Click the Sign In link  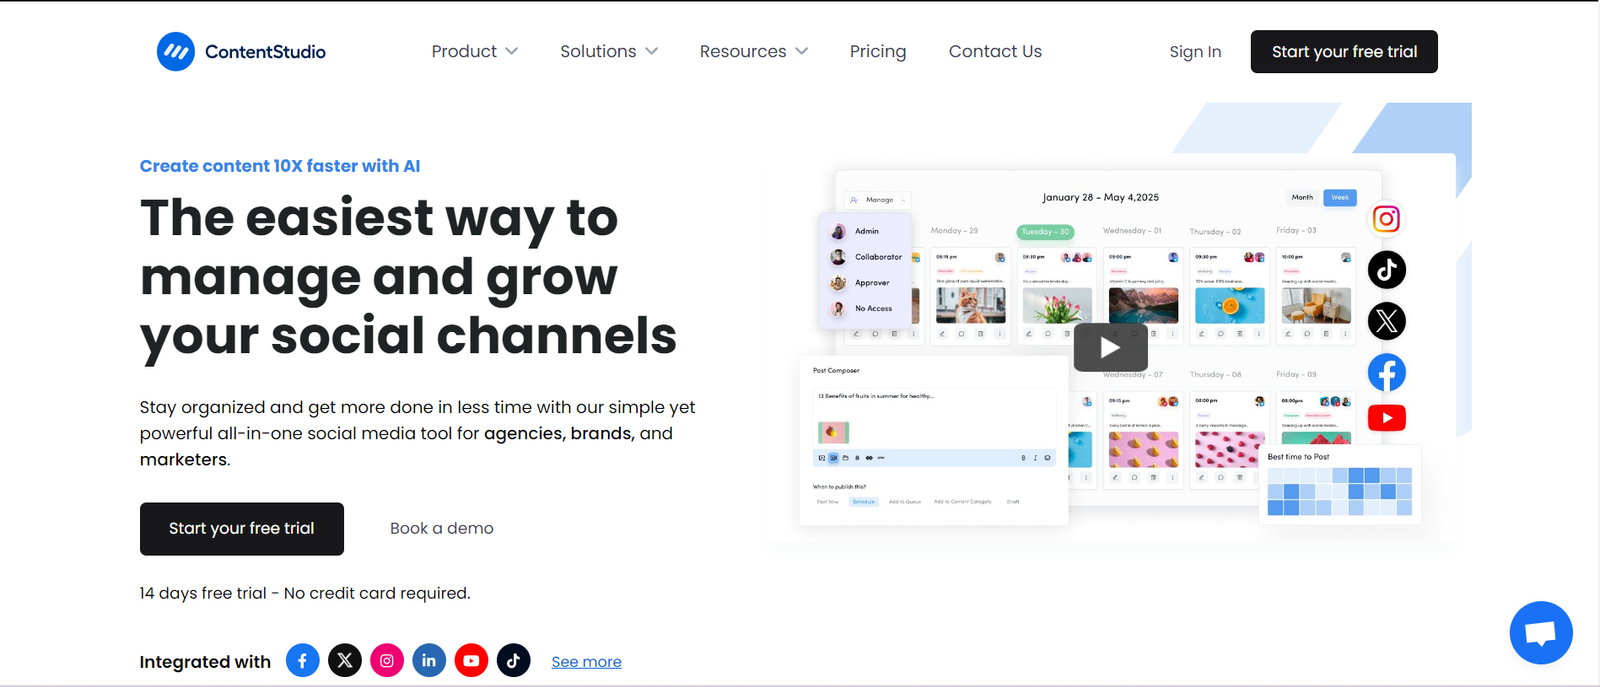[x=1195, y=52]
